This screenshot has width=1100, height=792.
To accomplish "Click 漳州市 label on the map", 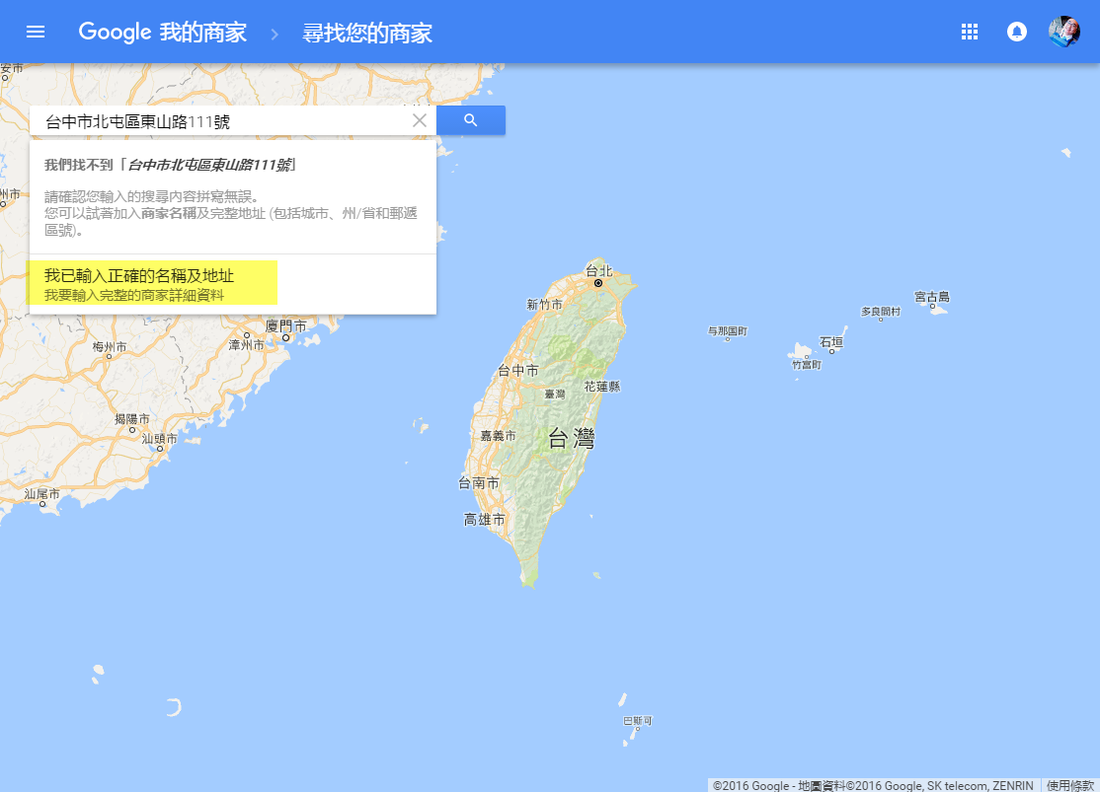I will pyautogui.click(x=246, y=344).
